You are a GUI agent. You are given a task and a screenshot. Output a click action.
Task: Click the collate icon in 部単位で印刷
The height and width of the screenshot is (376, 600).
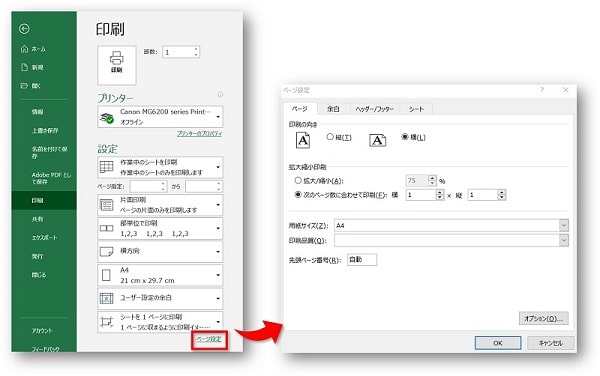[106, 228]
